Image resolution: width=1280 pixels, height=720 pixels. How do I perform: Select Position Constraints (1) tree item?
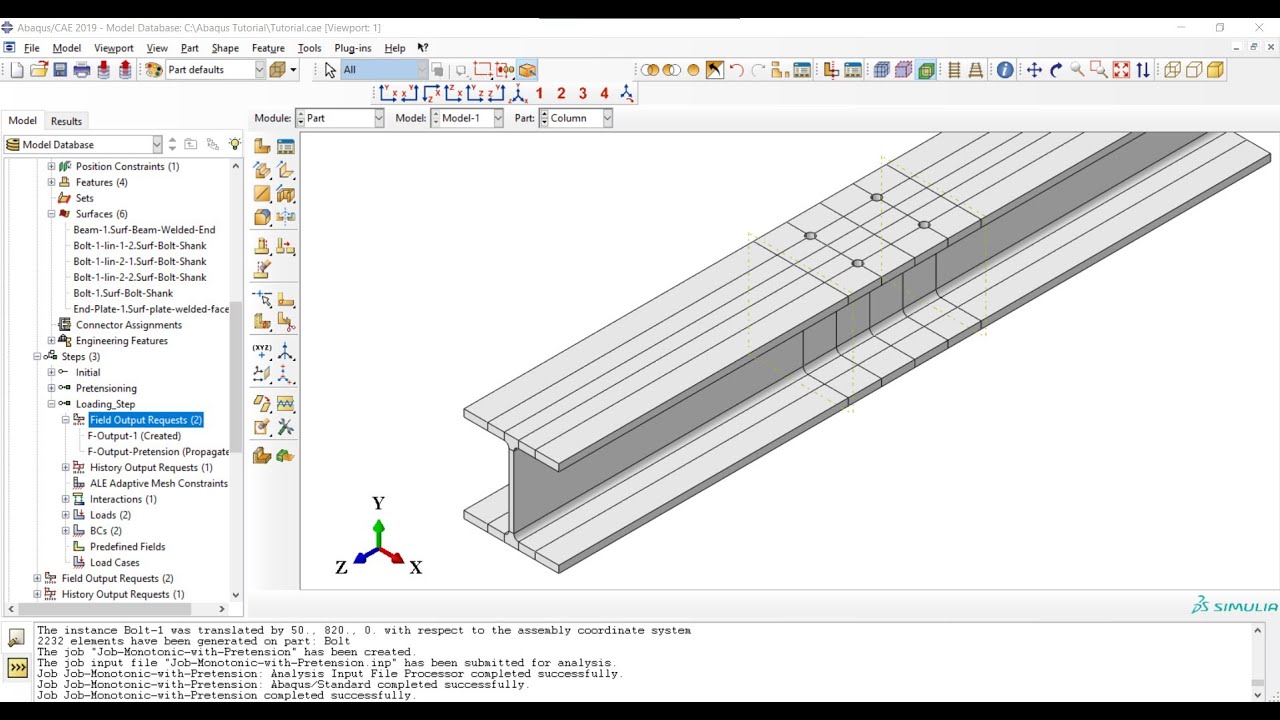click(x=127, y=166)
